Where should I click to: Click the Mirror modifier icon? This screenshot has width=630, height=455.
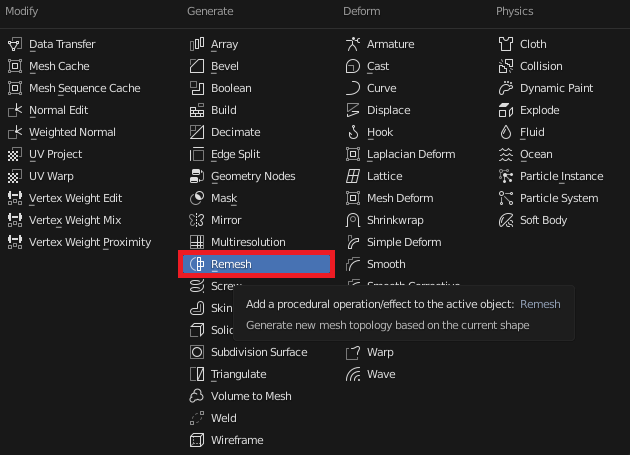[x=197, y=220]
